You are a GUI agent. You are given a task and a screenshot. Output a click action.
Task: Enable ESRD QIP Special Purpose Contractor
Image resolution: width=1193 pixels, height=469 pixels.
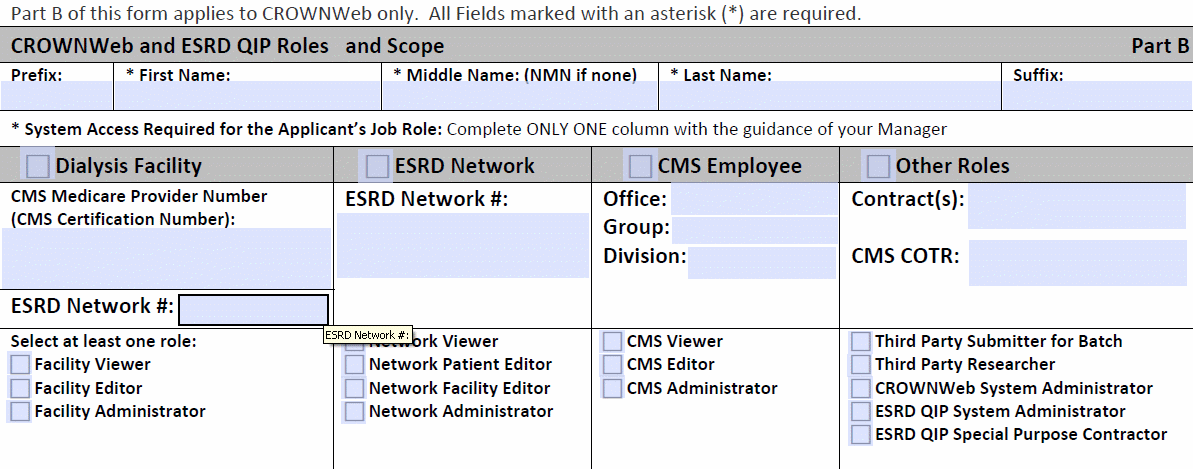coord(860,435)
